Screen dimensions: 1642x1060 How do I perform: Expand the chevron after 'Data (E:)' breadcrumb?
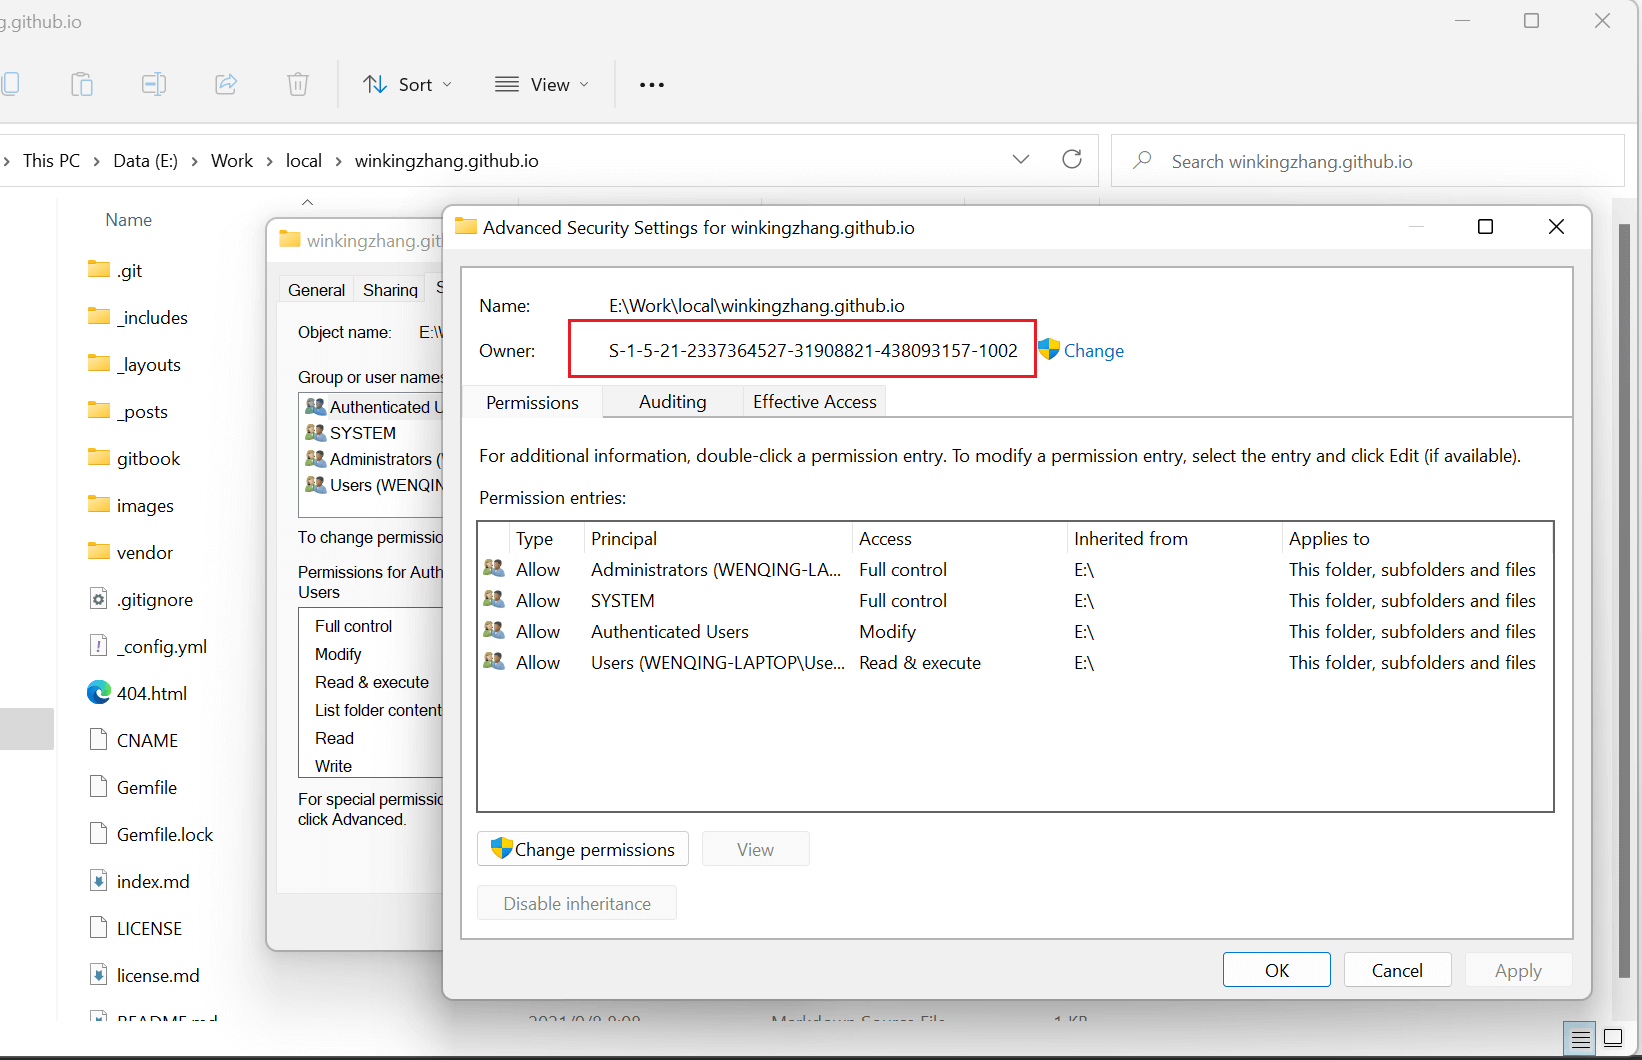click(x=194, y=161)
